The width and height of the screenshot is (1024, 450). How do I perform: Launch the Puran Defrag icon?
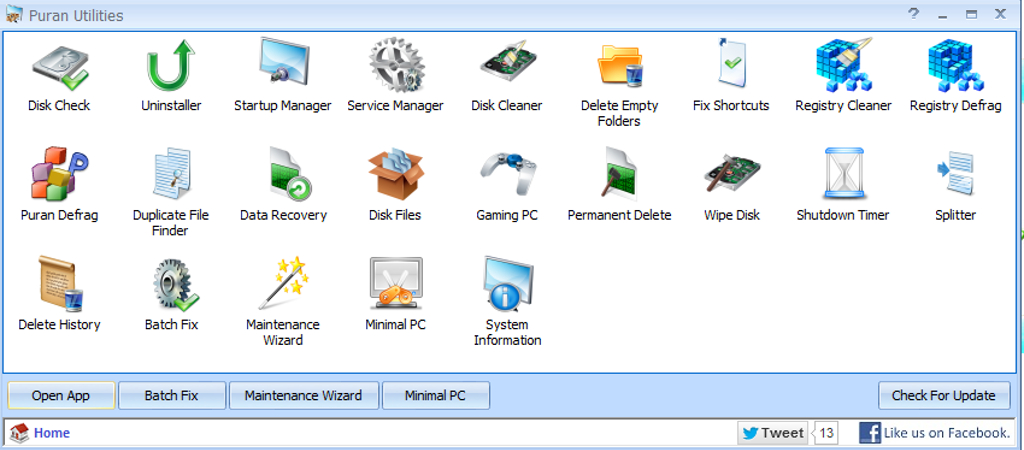59,173
